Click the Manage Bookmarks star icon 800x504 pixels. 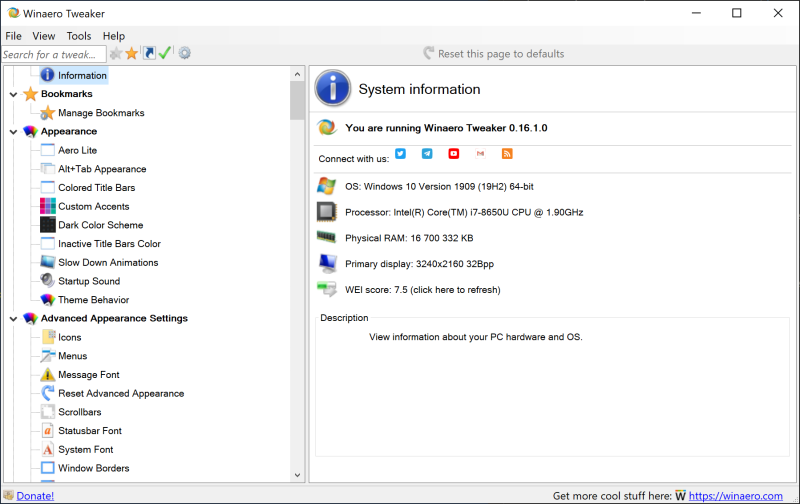pos(47,113)
